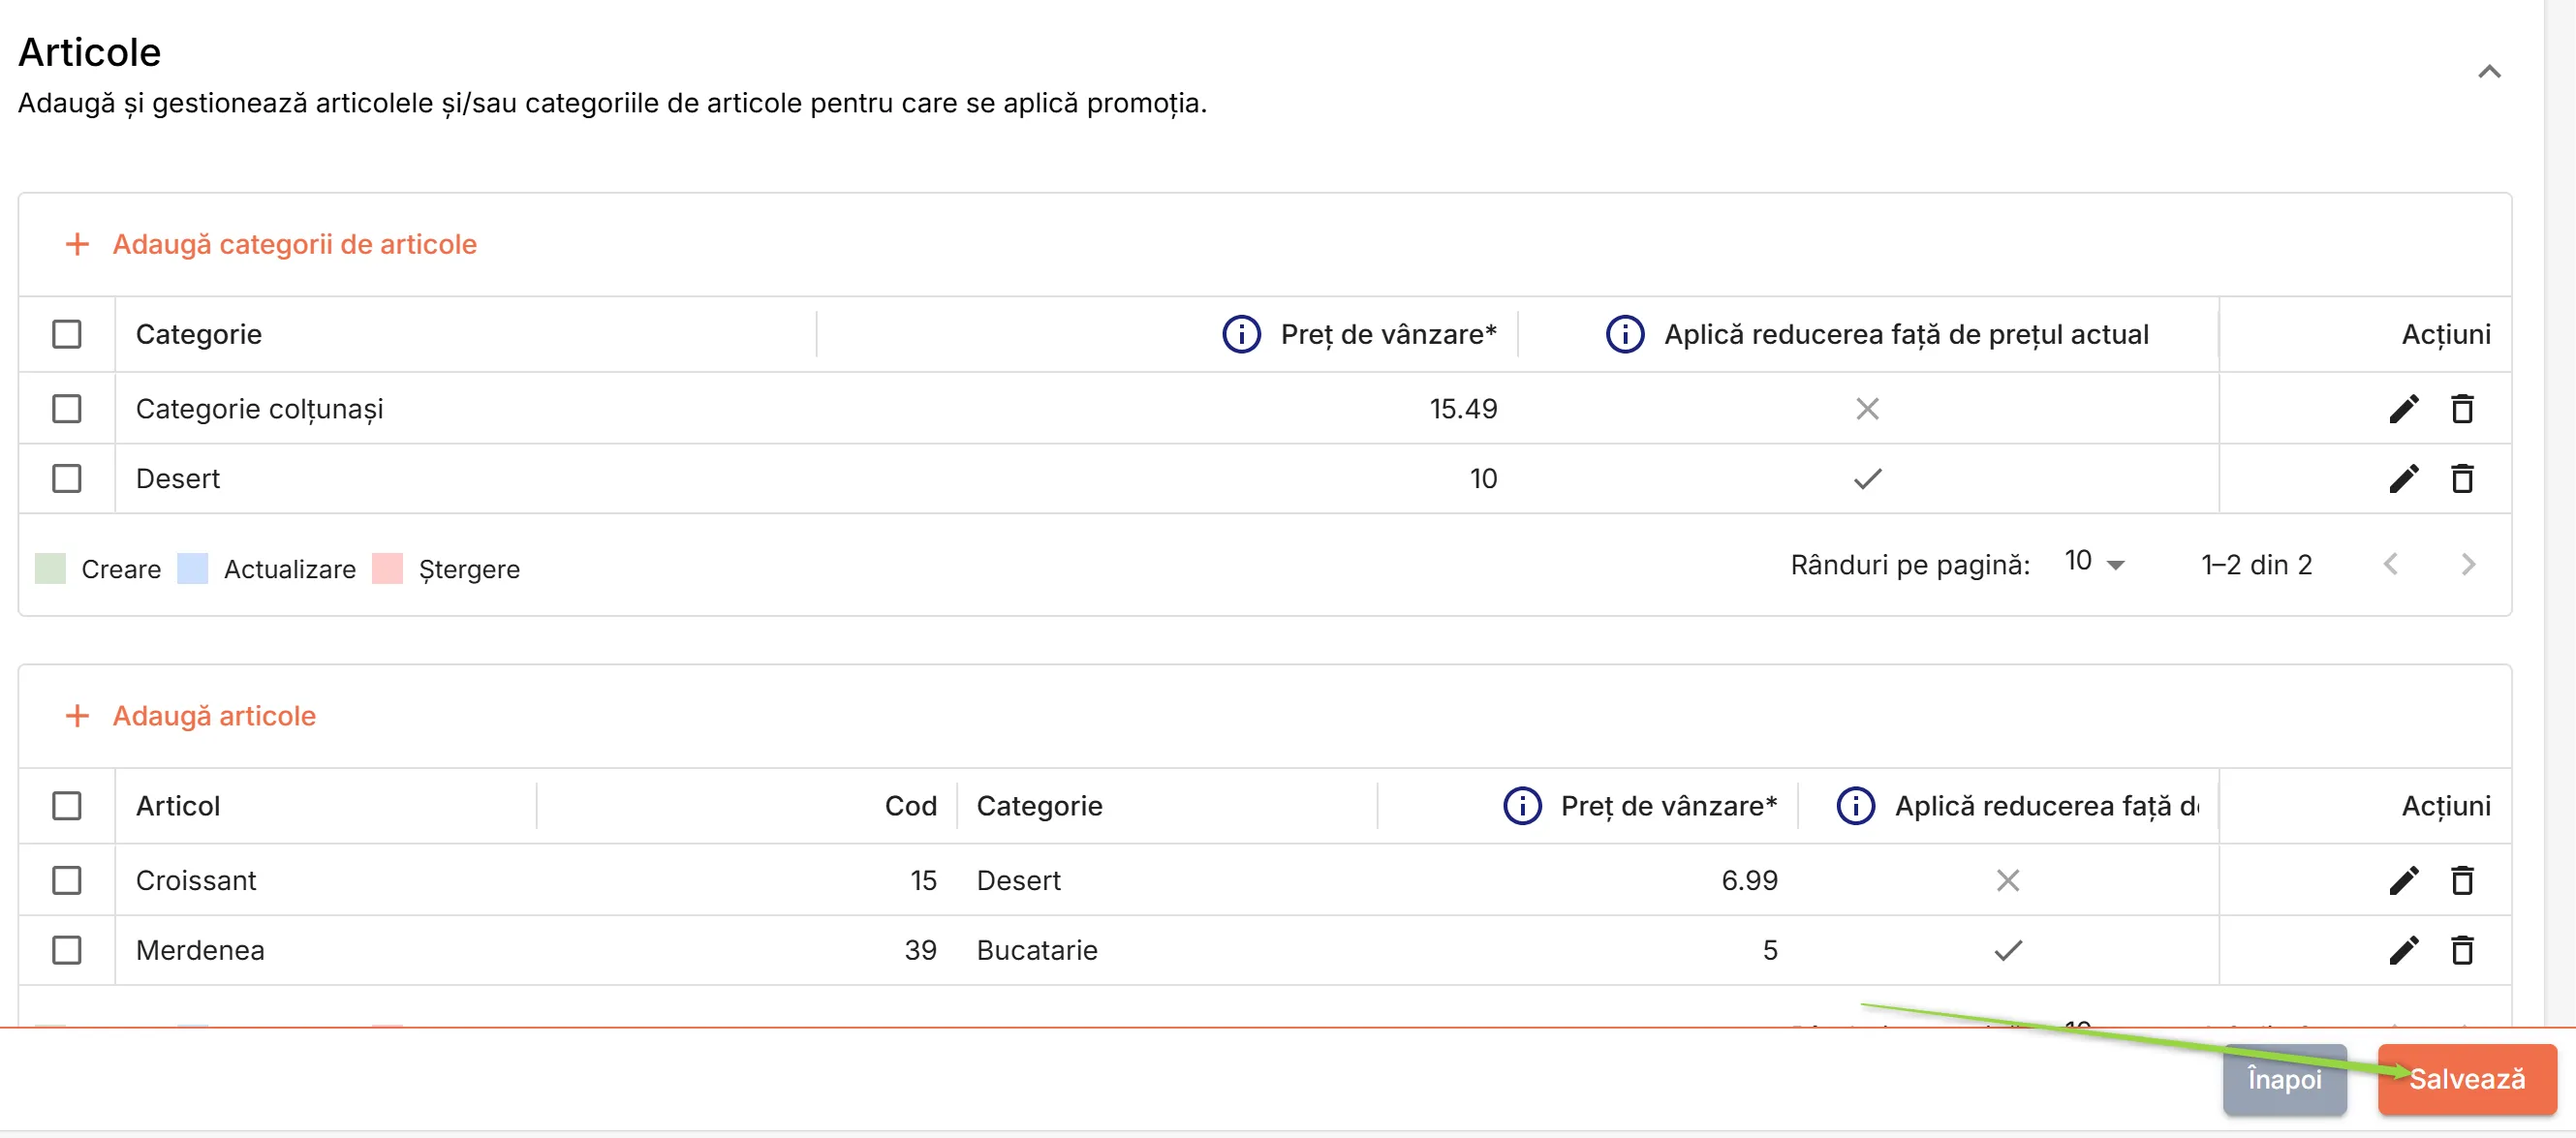Delete the Croissant article
Image resolution: width=2576 pixels, height=1138 pixels.
[x=2462, y=881]
